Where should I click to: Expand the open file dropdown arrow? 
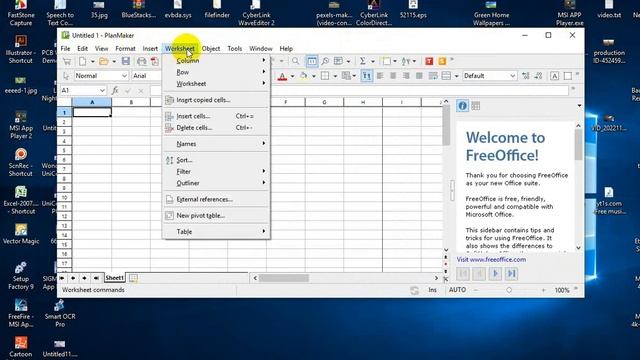[114, 62]
